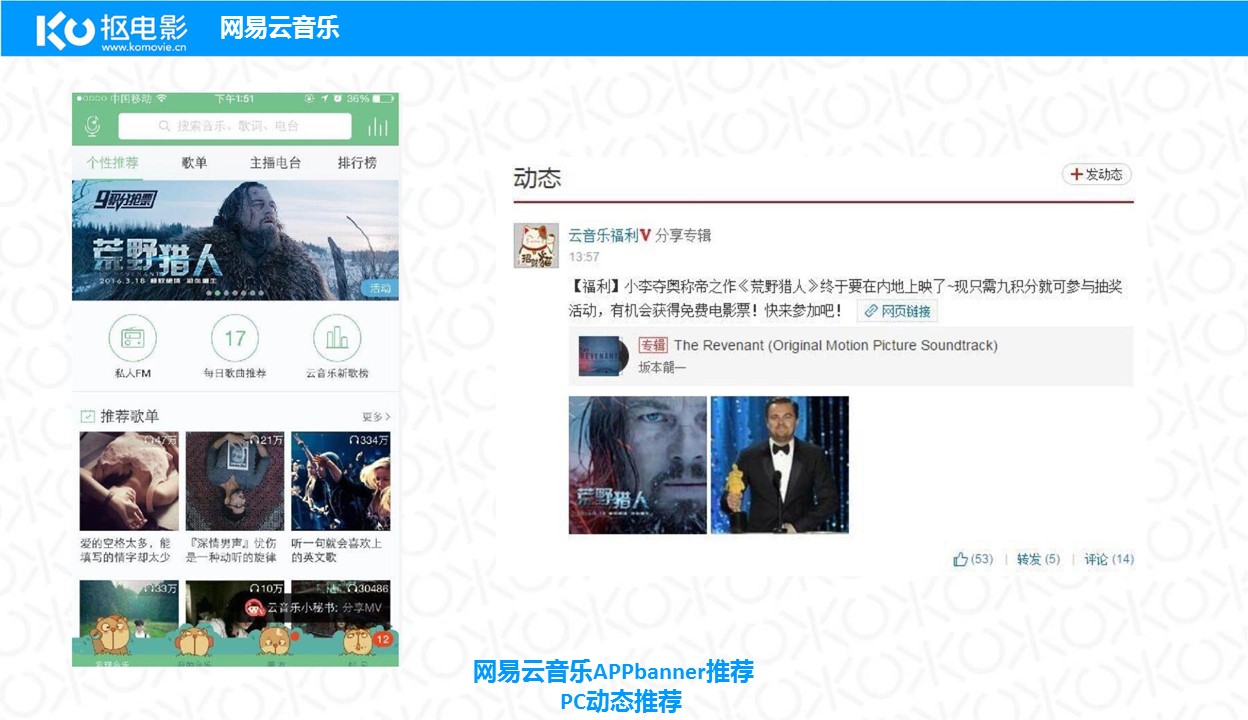
Task: Tap 更多 next to 推荐歌单
Action: pos(376,417)
